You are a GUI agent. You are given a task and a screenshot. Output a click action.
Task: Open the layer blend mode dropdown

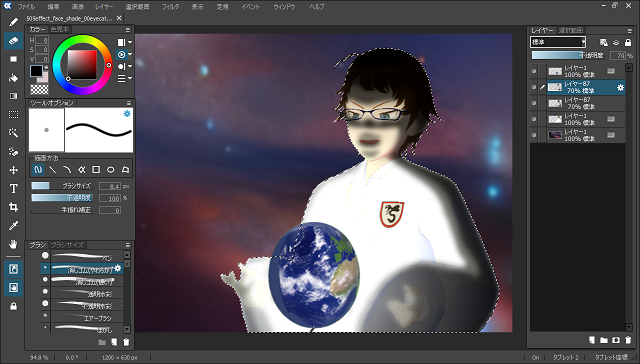[x=558, y=42]
